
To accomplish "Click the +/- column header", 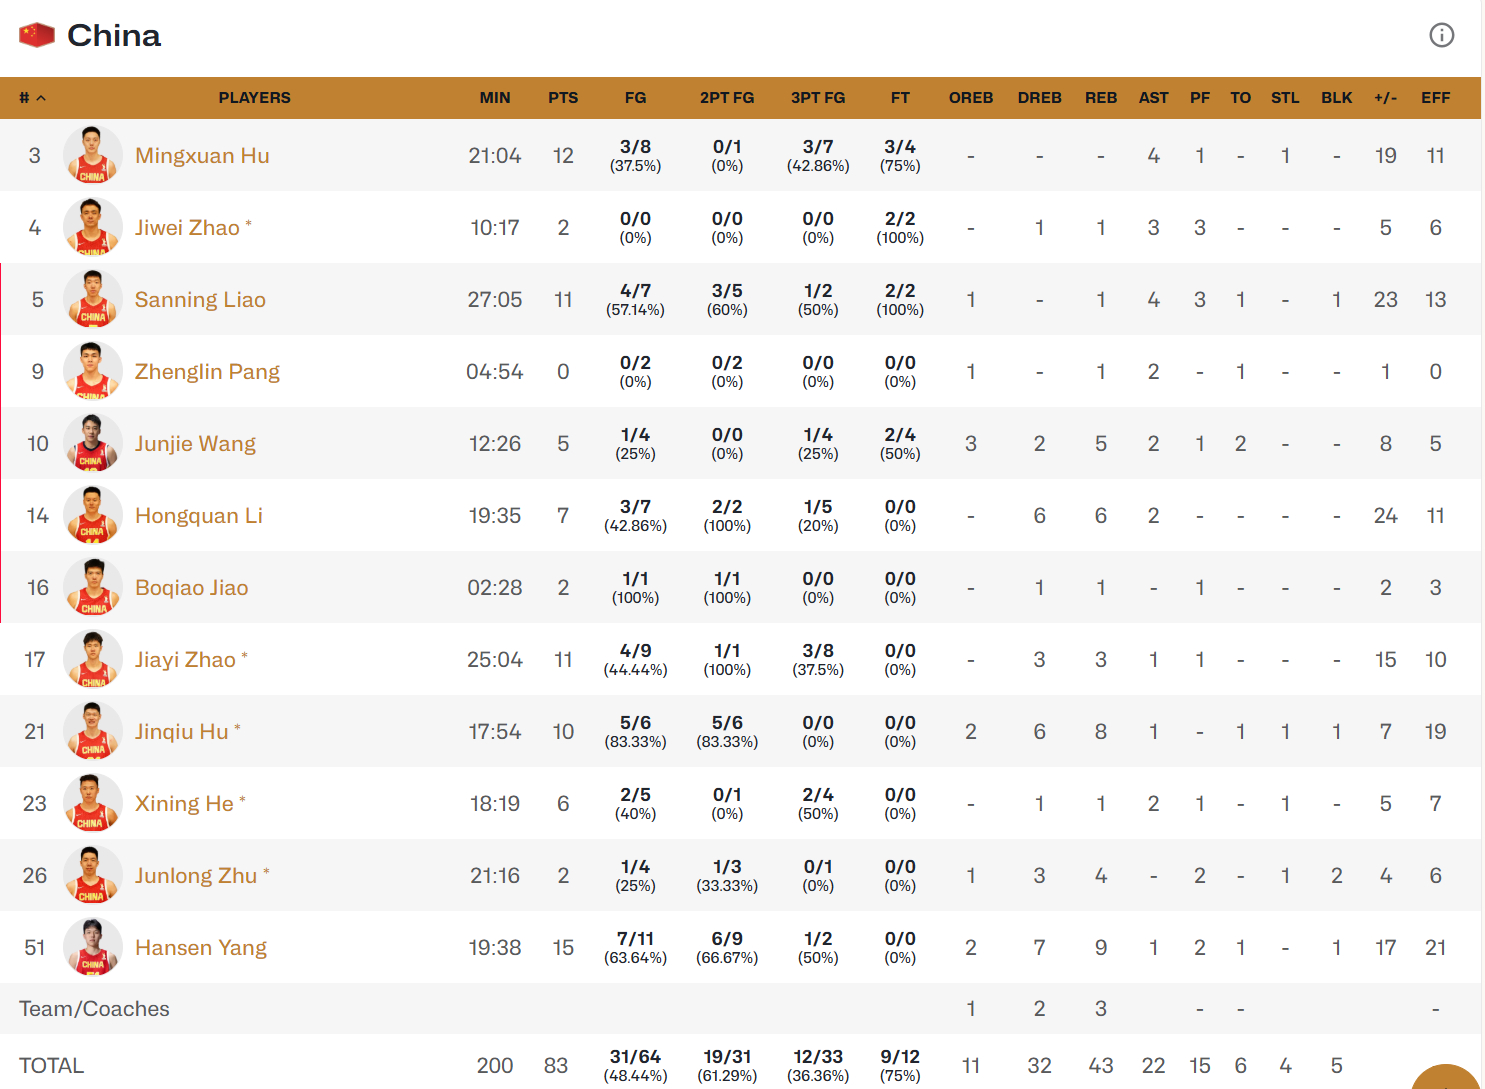I will (1385, 98).
